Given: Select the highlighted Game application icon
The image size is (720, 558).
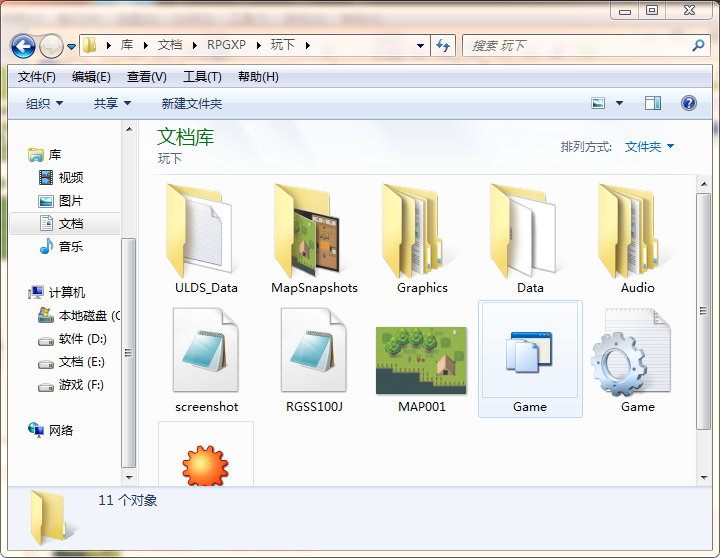Looking at the screenshot, I should 530,351.
